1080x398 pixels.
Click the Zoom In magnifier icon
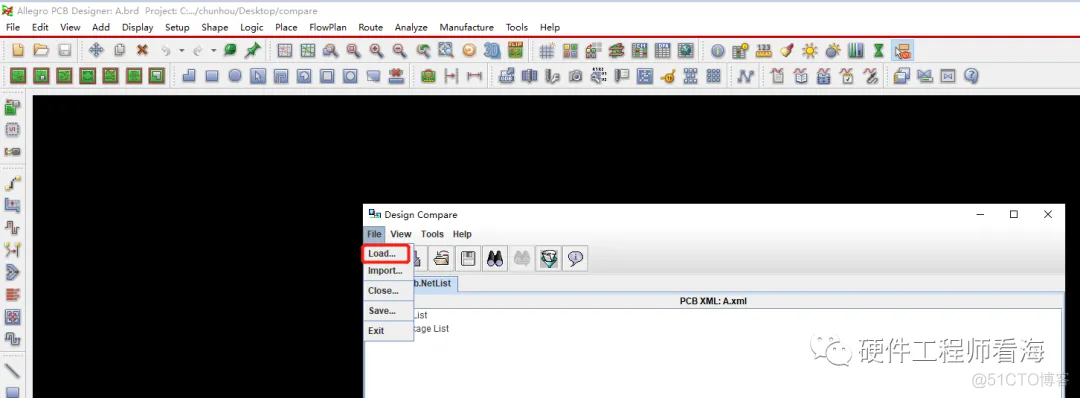(x=376, y=50)
